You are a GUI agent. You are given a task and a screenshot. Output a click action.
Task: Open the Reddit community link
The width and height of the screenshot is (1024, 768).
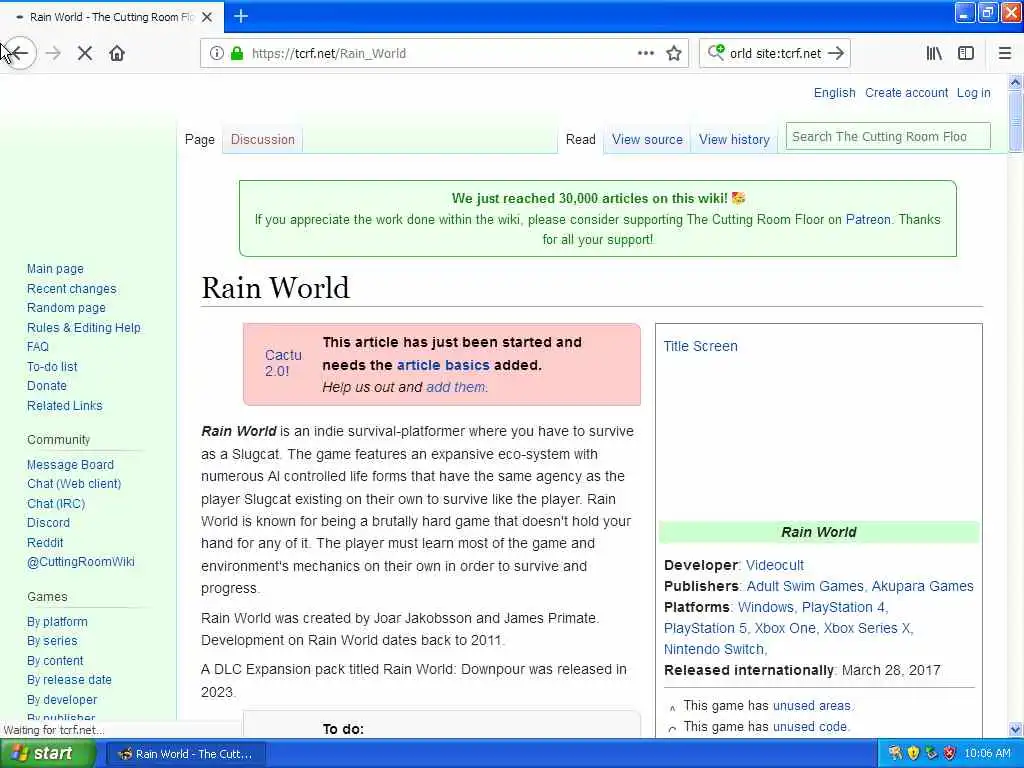coord(45,542)
